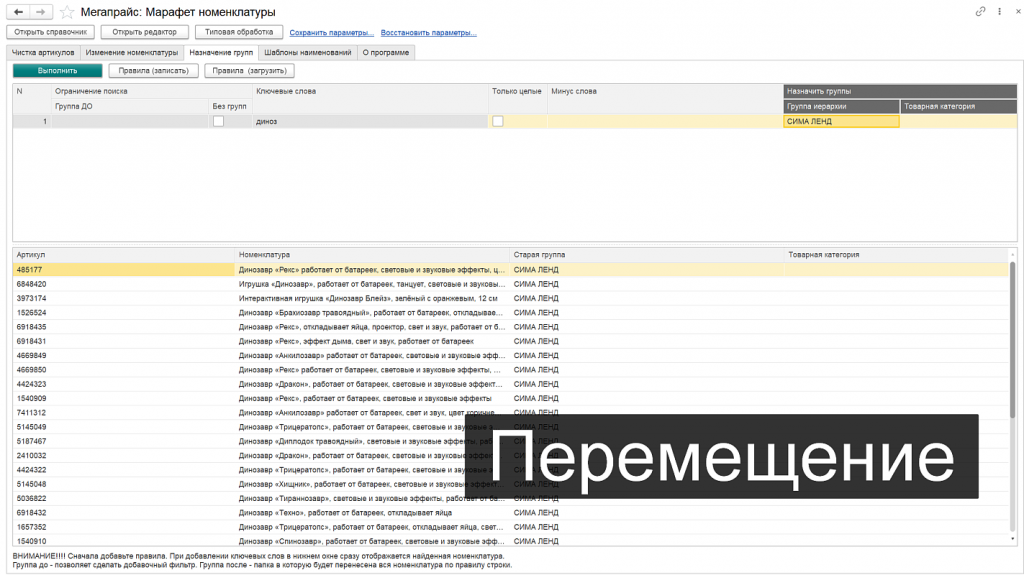The width and height of the screenshot is (1024, 575).
Task: Select the row with артикул 6918432
Action: point(511,513)
